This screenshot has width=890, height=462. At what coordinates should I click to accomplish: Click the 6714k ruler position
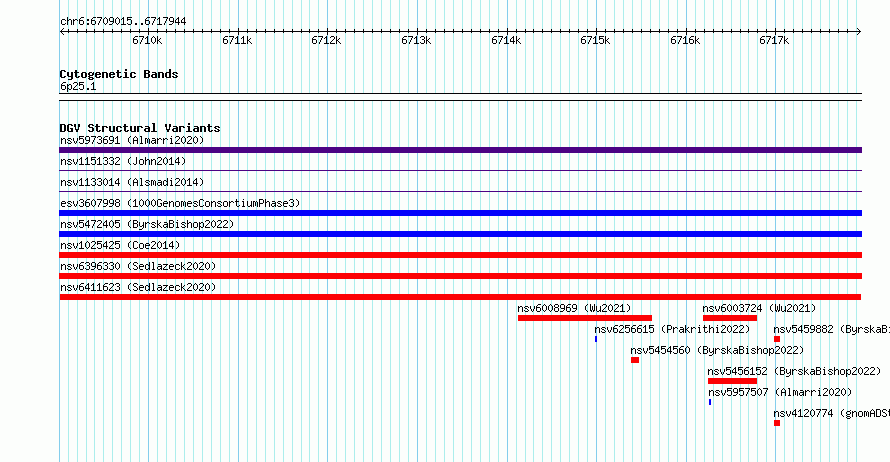(506, 40)
